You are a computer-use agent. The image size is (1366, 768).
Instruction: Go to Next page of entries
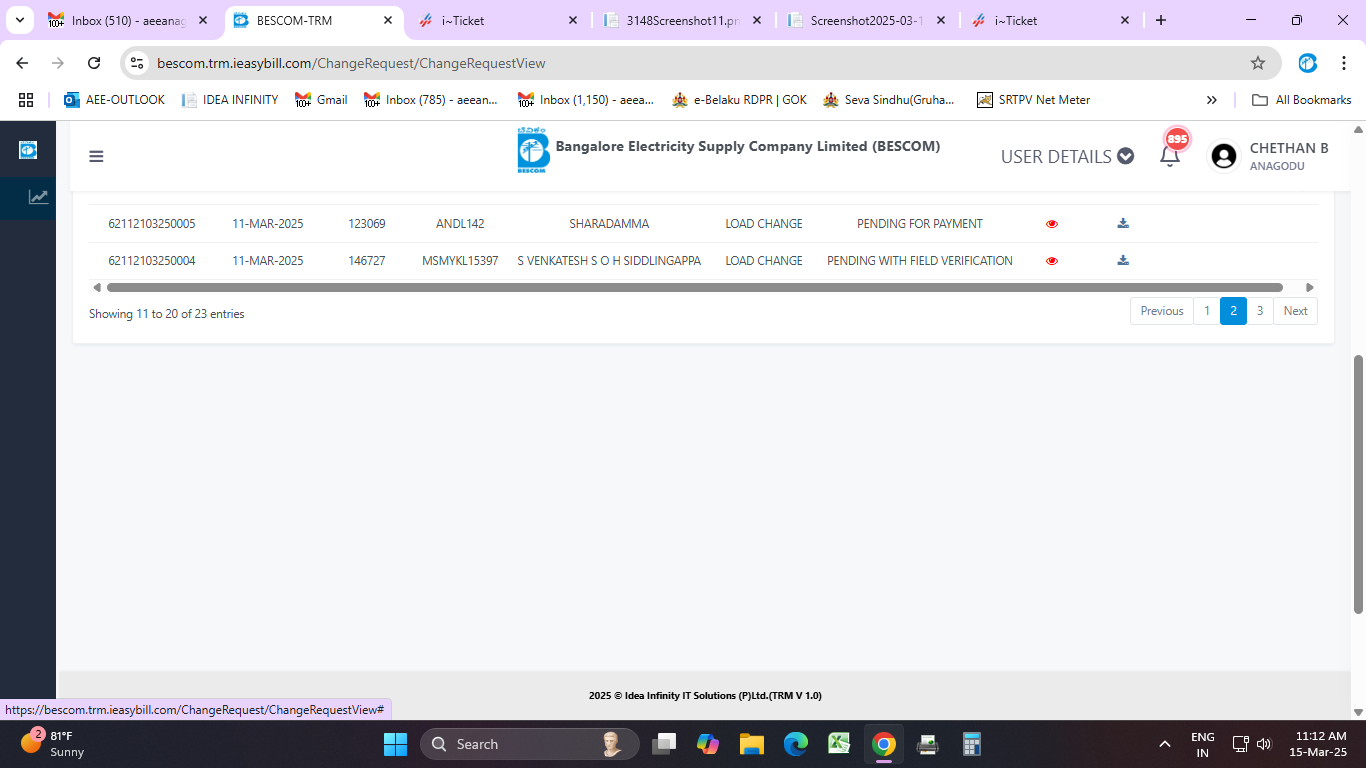coord(1295,311)
